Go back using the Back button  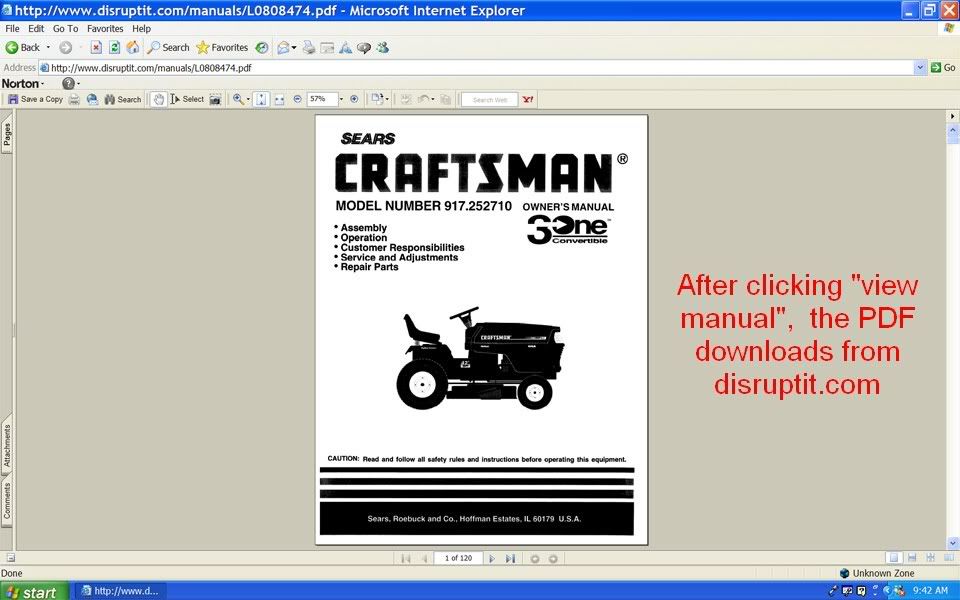tap(23, 47)
